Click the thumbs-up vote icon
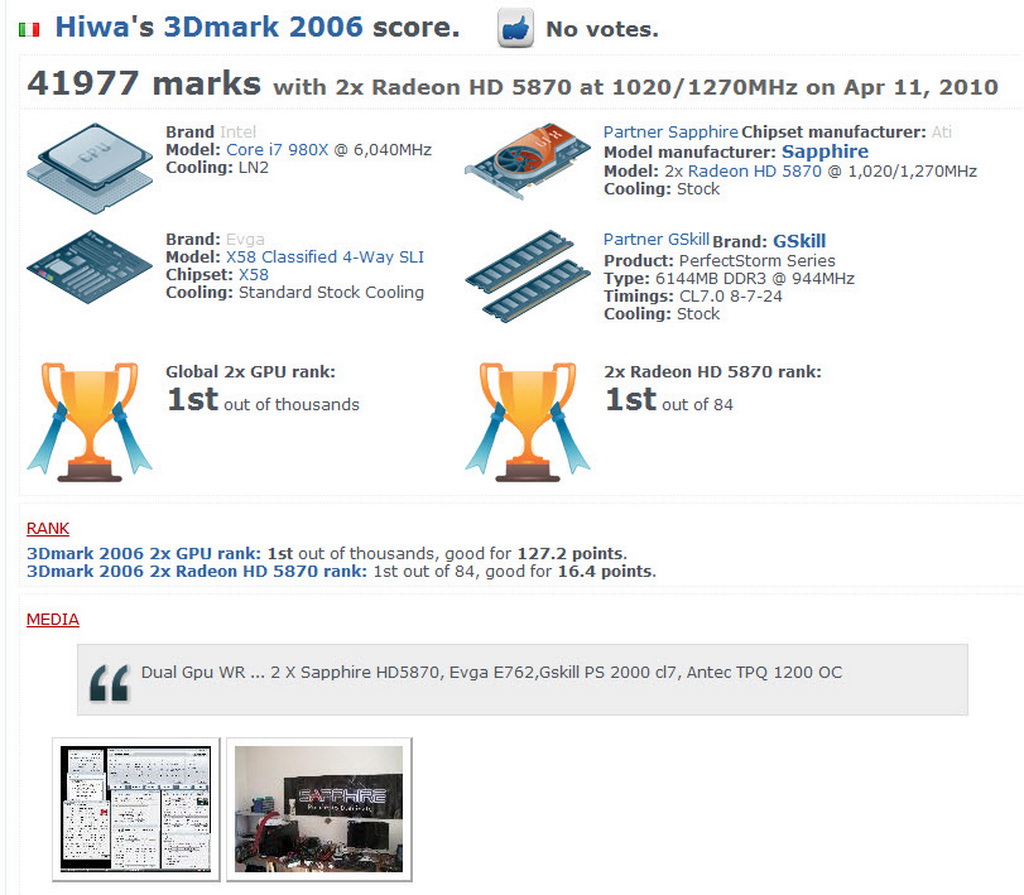Image resolution: width=1024 pixels, height=895 pixels. 515,28
